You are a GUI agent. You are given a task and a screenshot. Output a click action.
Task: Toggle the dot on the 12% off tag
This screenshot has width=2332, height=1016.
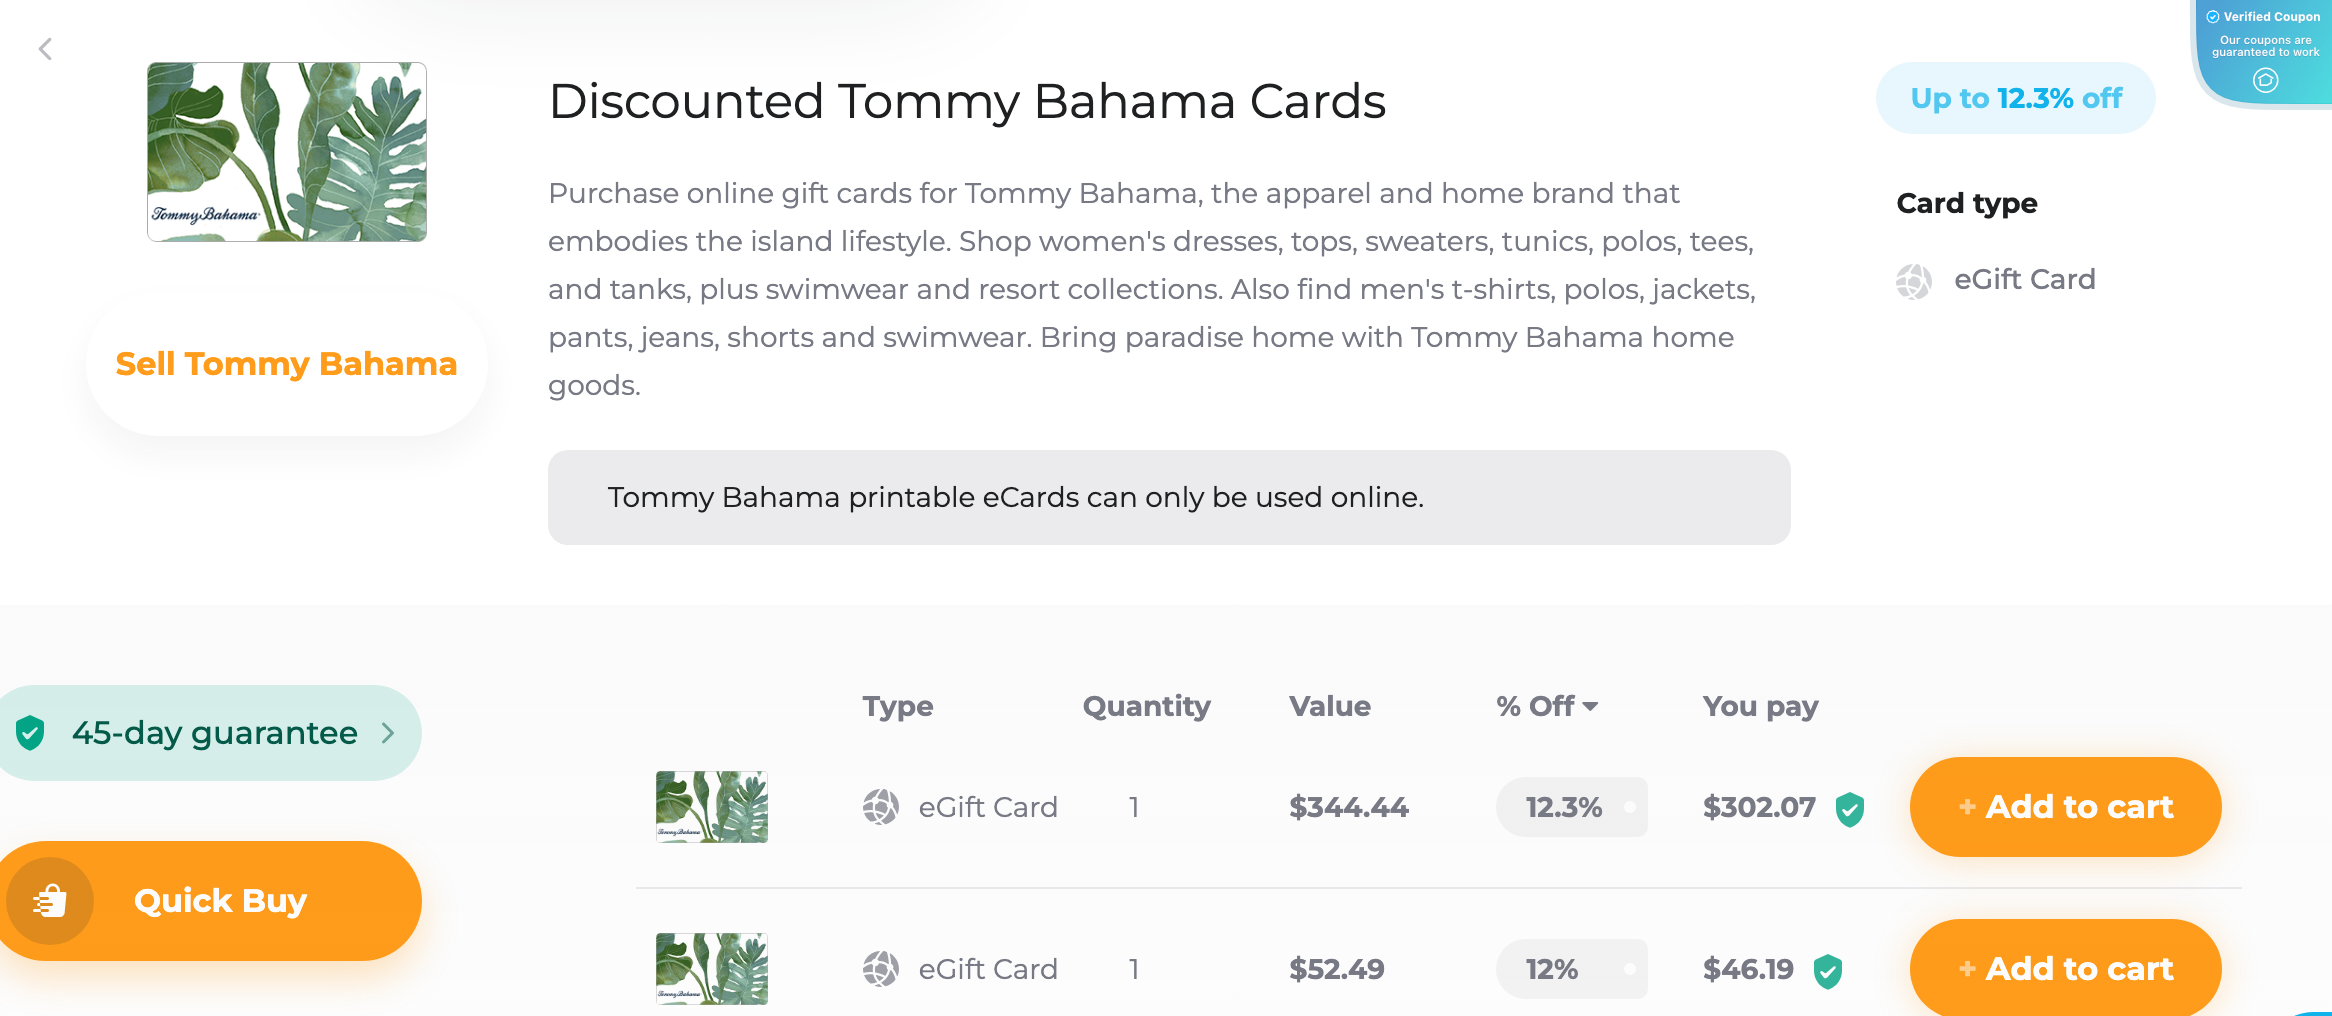point(1630,969)
